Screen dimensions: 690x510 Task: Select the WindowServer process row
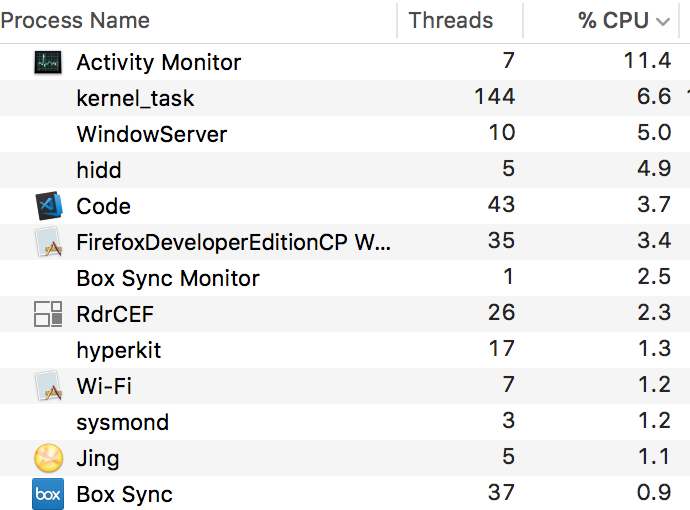[345, 134]
